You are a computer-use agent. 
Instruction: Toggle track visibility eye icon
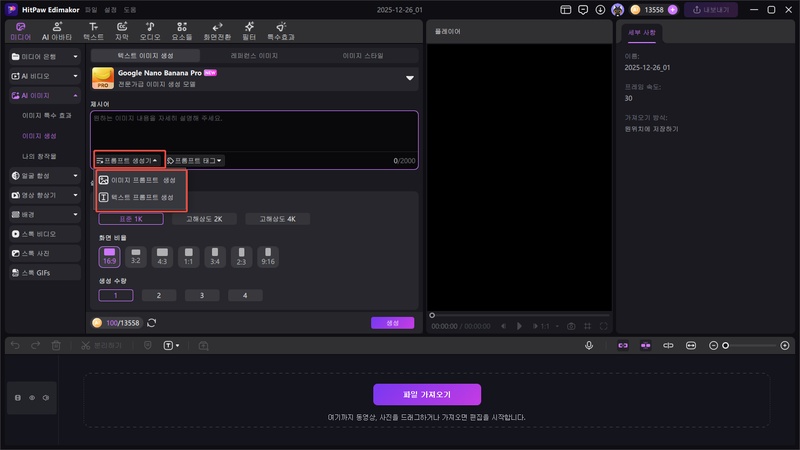click(x=32, y=397)
